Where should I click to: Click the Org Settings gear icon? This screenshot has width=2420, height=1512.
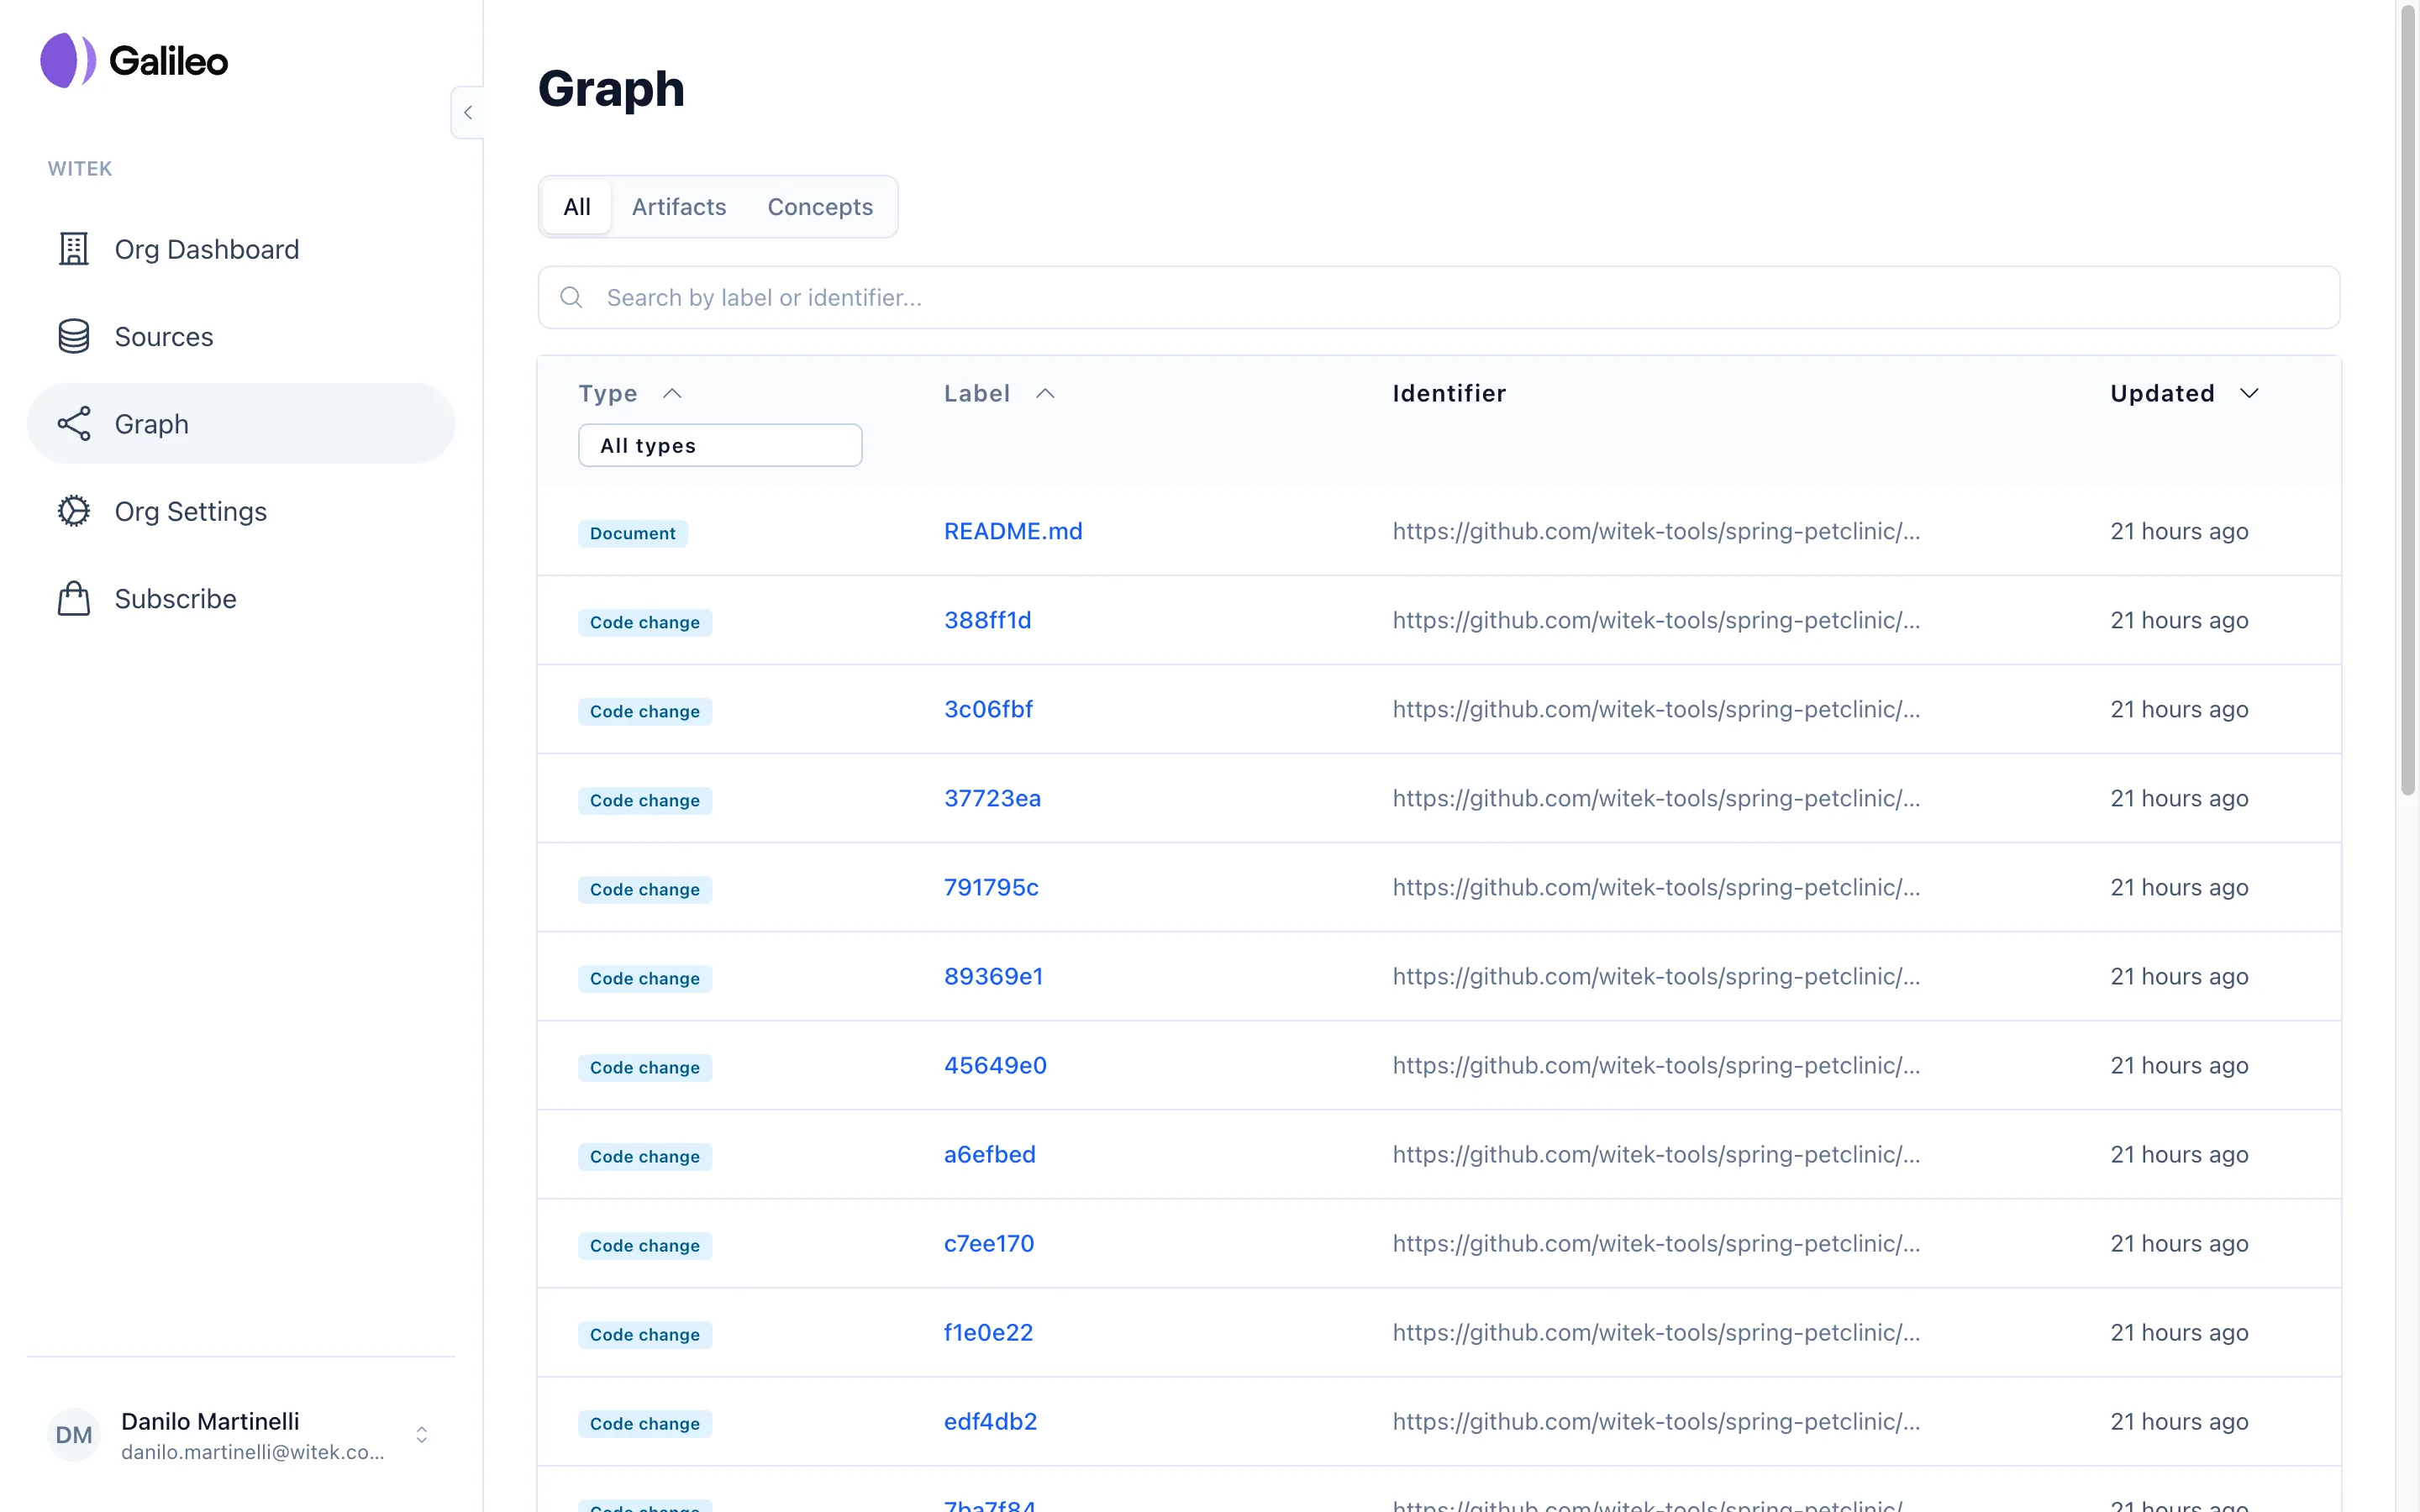pyautogui.click(x=74, y=511)
